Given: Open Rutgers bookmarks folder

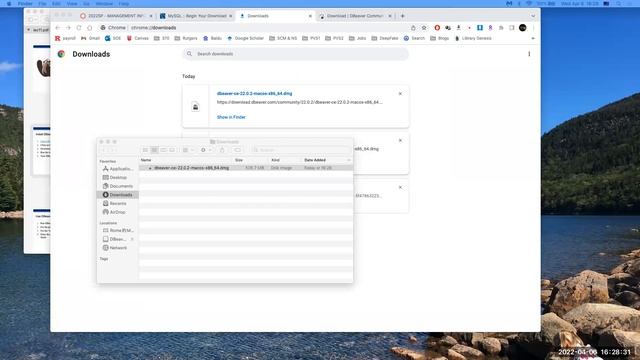Looking at the screenshot, I should pos(186,38).
